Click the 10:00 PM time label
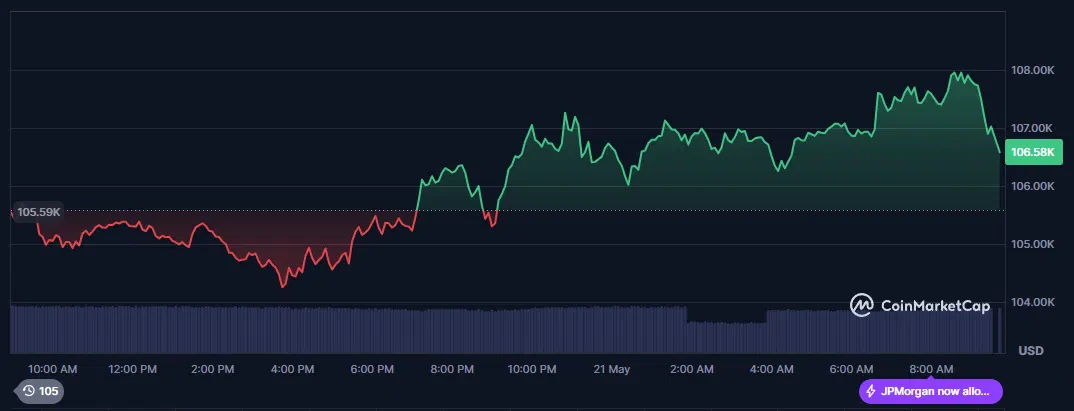This screenshot has width=1074, height=411. pos(532,369)
